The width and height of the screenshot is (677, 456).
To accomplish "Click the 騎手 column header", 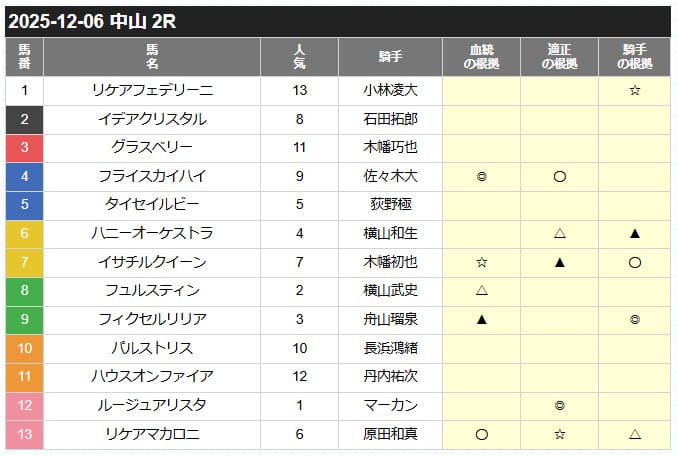I will pyautogui.click(x=390, y=57).
